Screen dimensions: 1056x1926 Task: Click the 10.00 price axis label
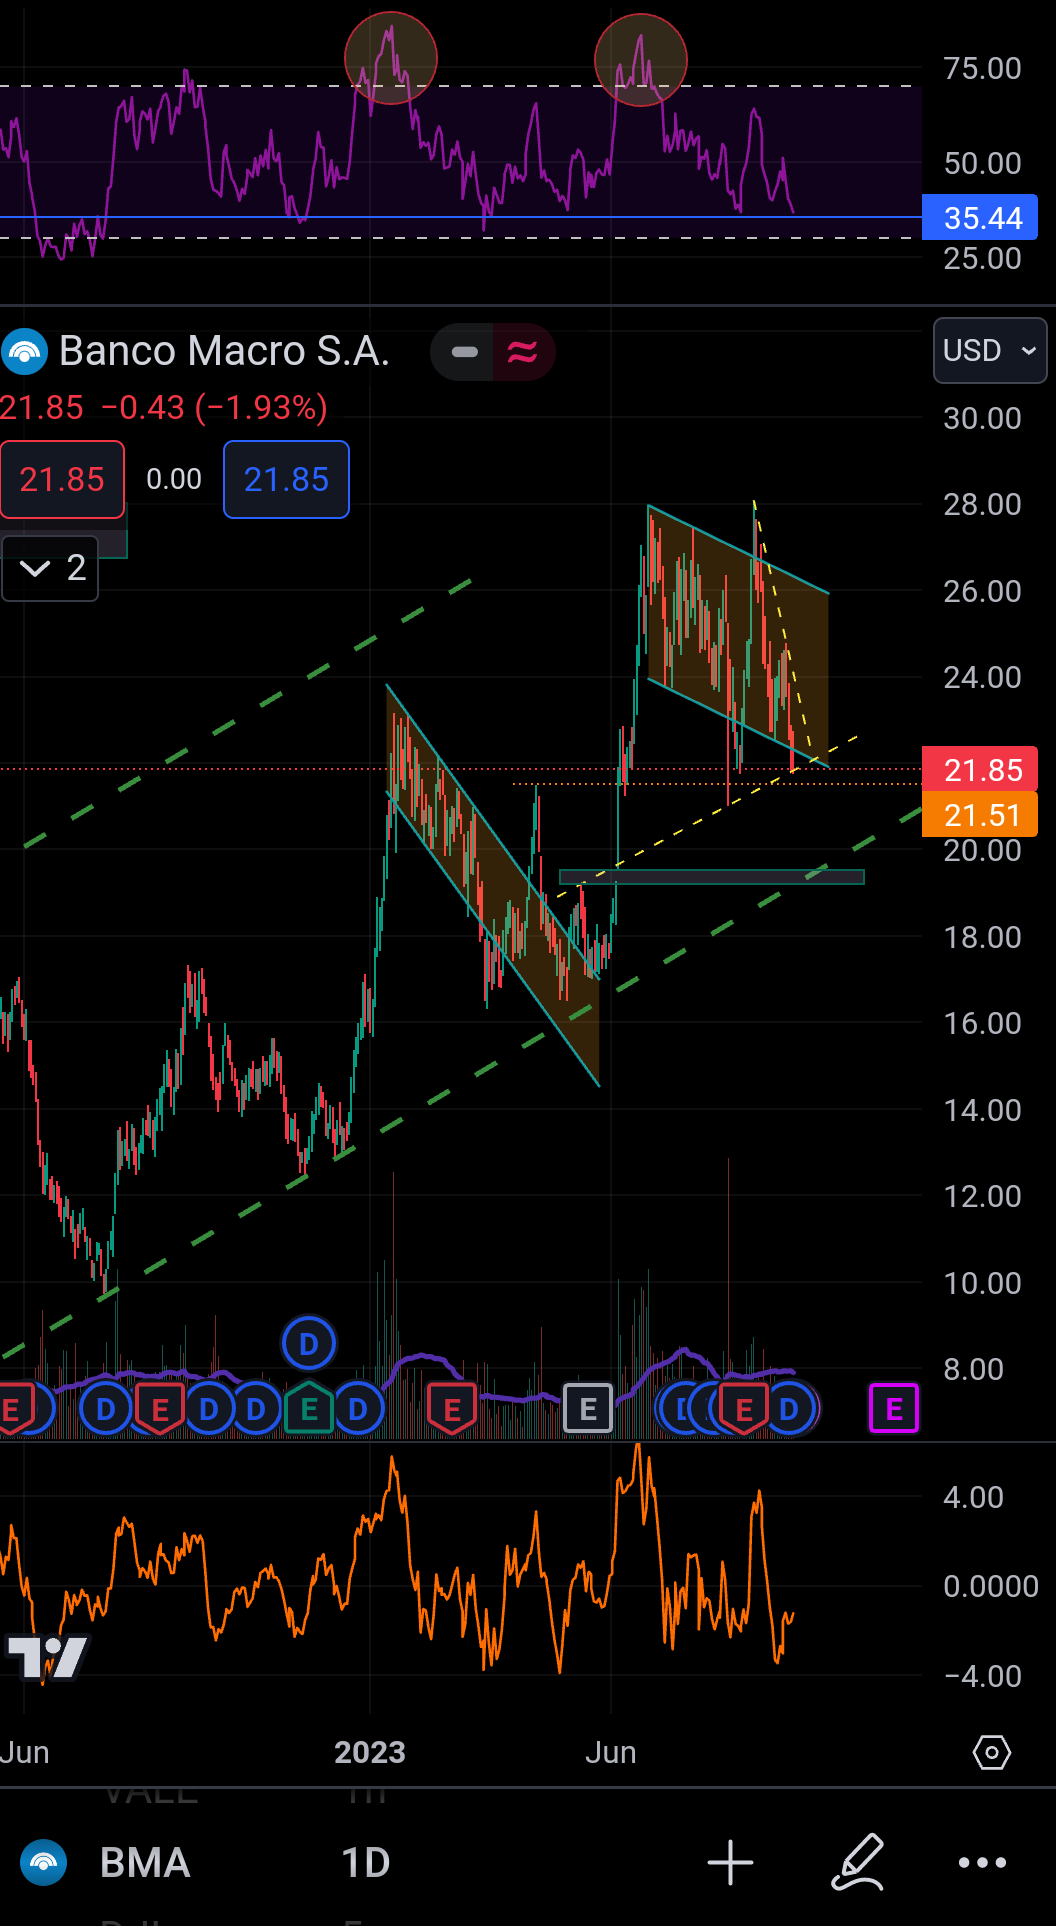(x=982, y=1283)
